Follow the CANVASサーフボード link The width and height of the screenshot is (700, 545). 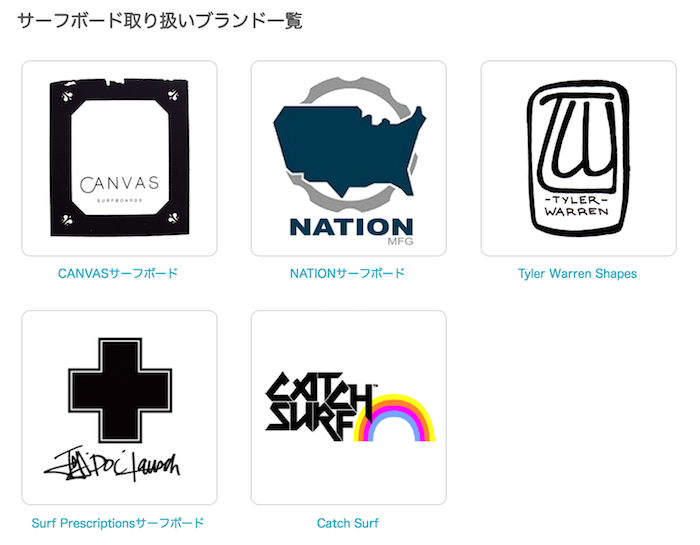click(118, 273)
